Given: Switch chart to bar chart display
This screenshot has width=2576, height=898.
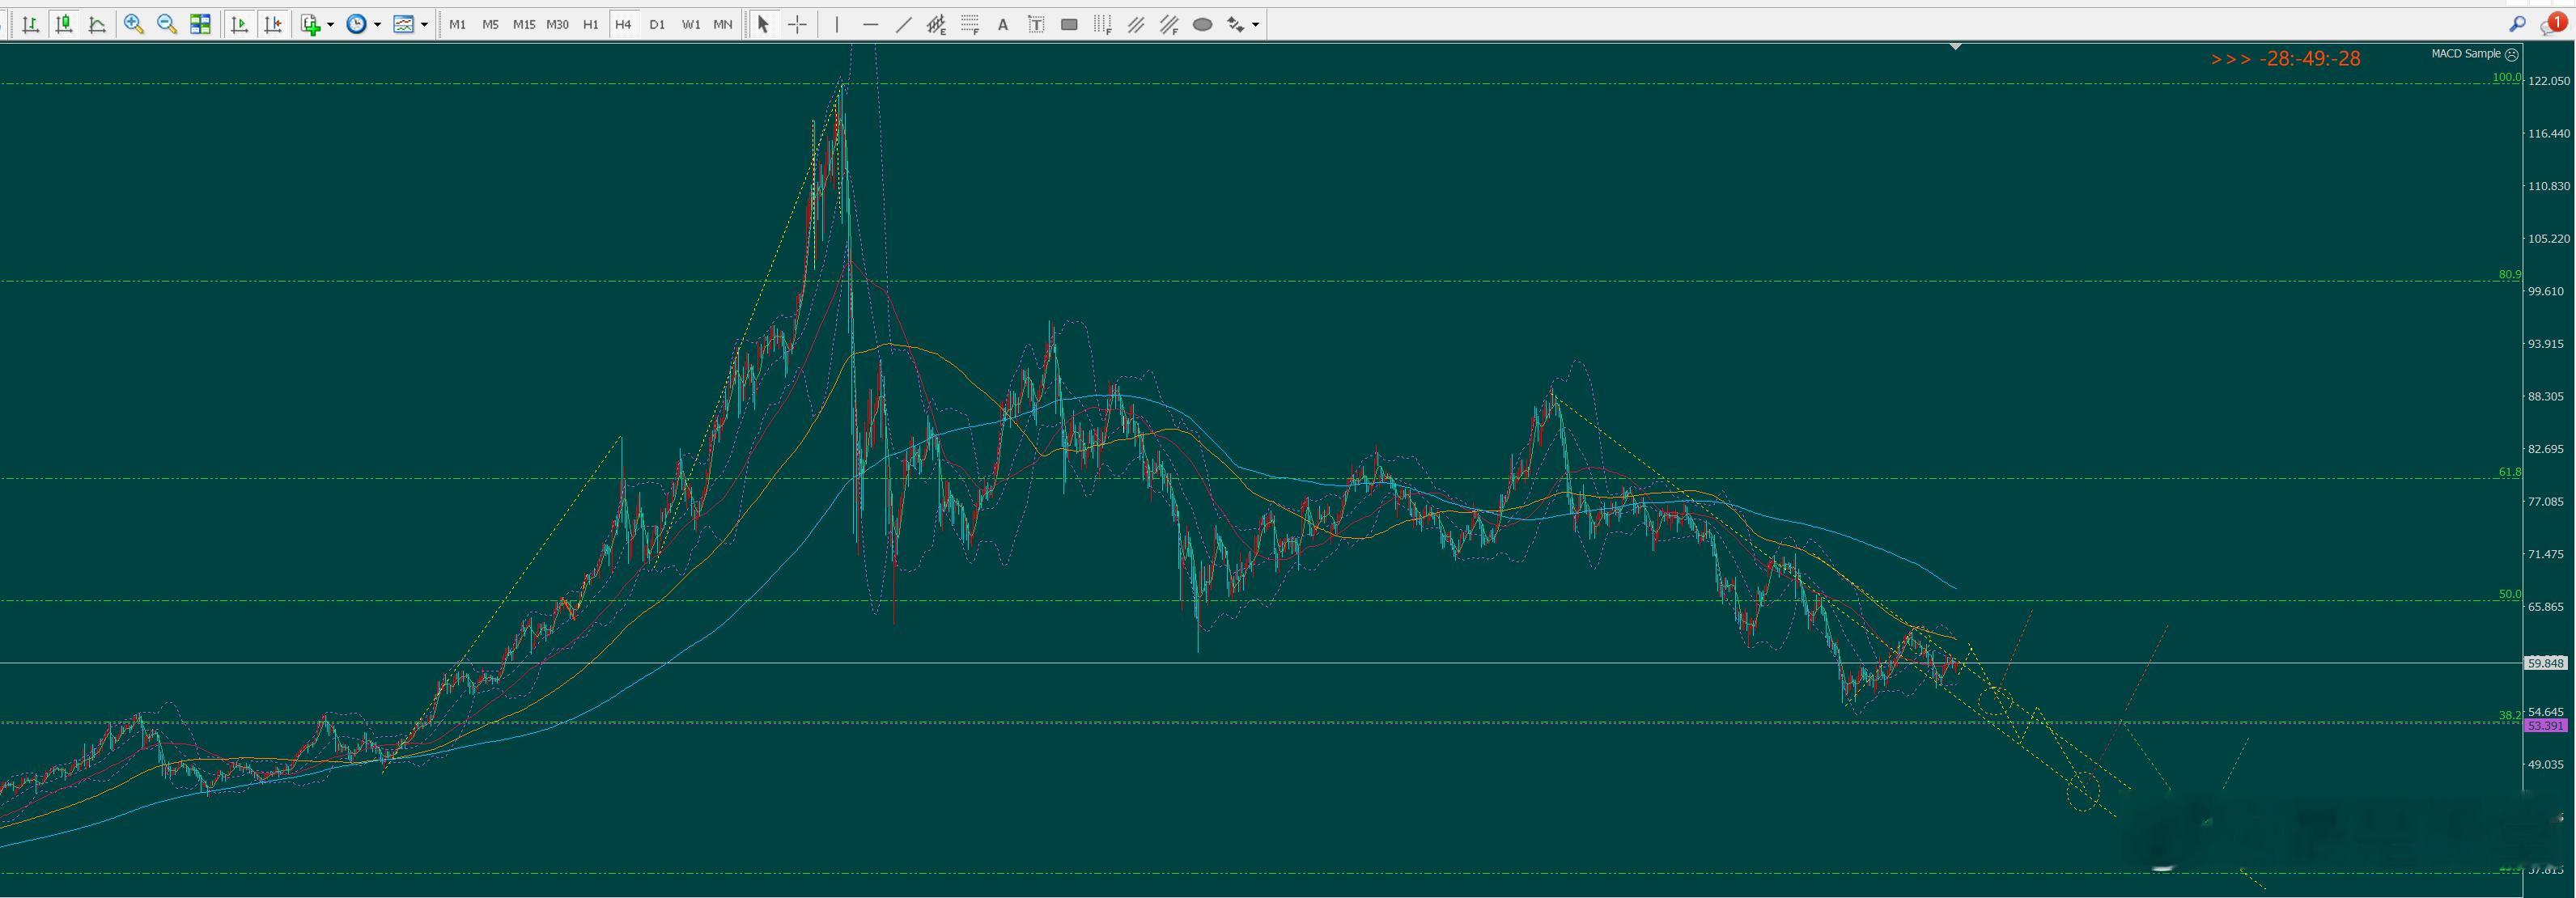Looking at the screenshot, I should pyautogui.click(x=31, y=24).
